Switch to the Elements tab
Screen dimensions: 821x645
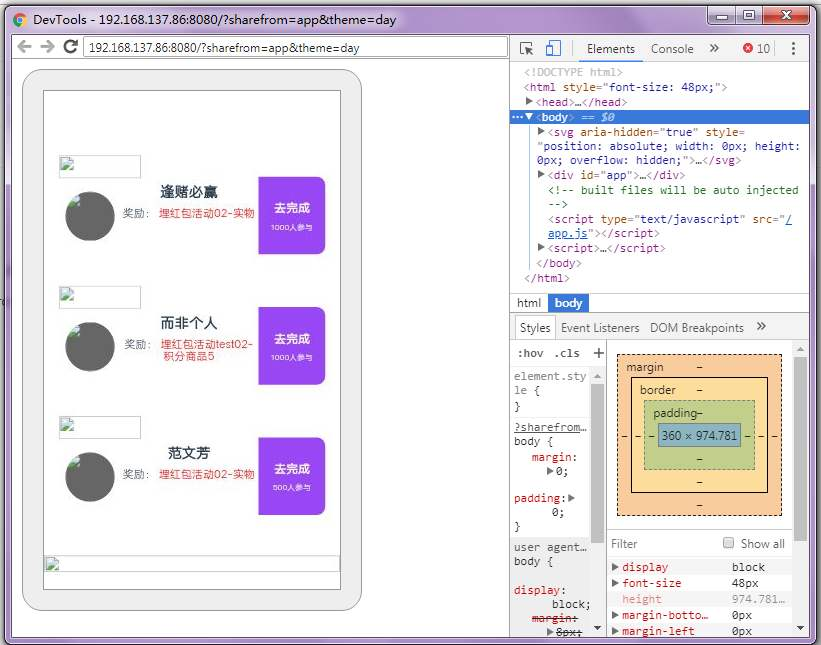(611, 49)
